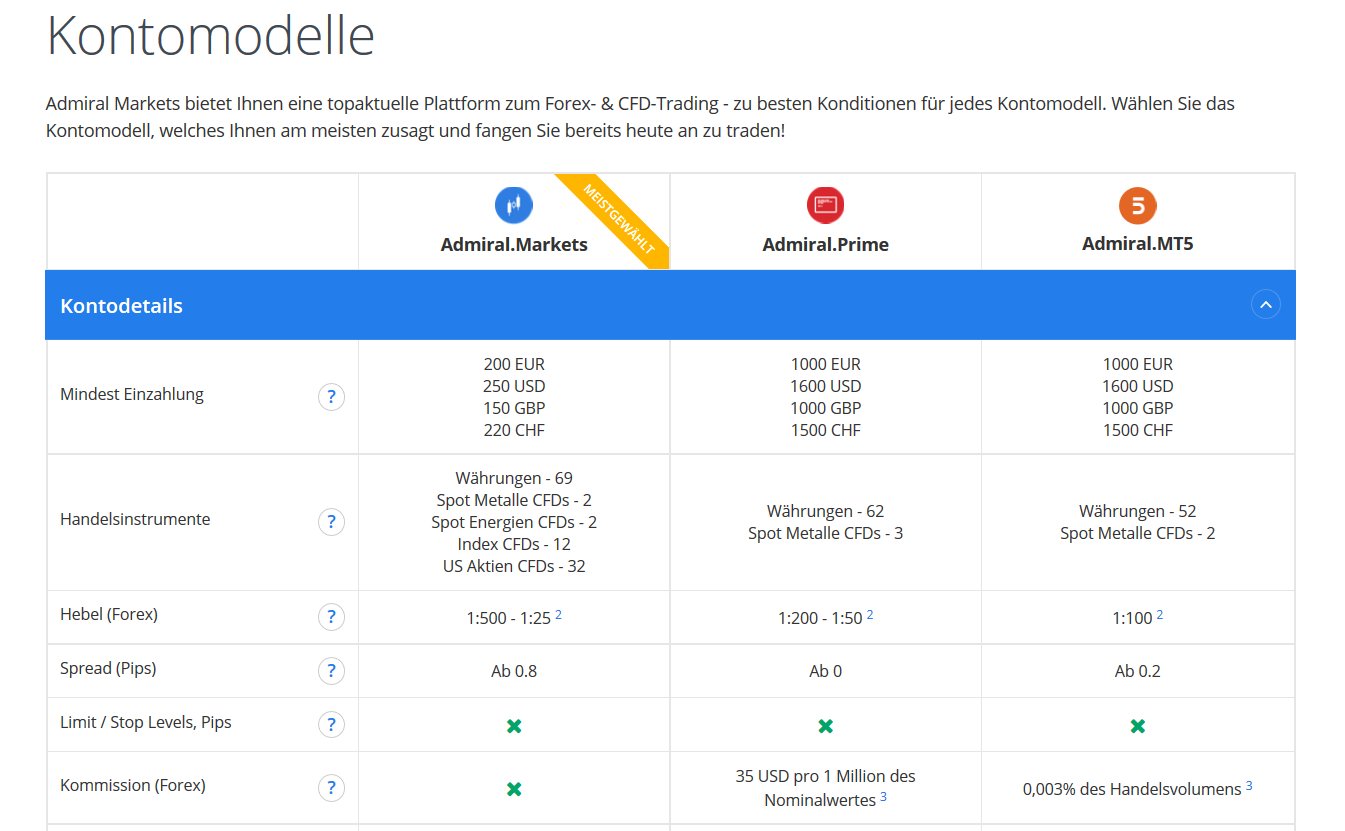
Task: Select the Admiral.Prime column heading
Action: pos(825,244)
